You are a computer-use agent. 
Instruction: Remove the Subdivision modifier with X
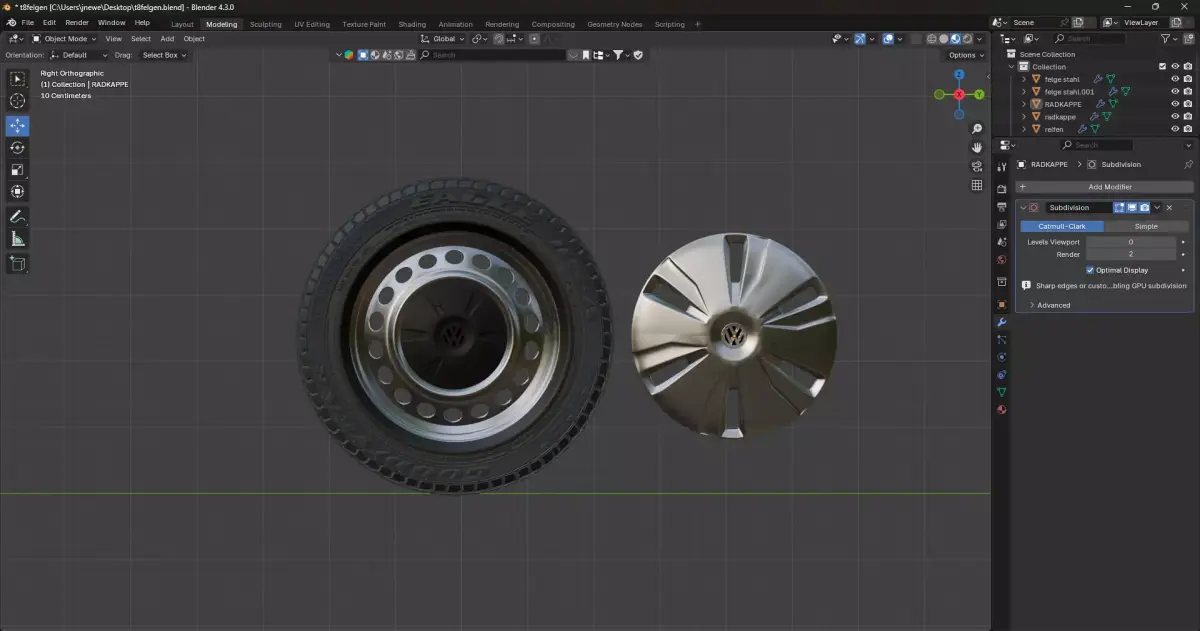click(1169, 207)
